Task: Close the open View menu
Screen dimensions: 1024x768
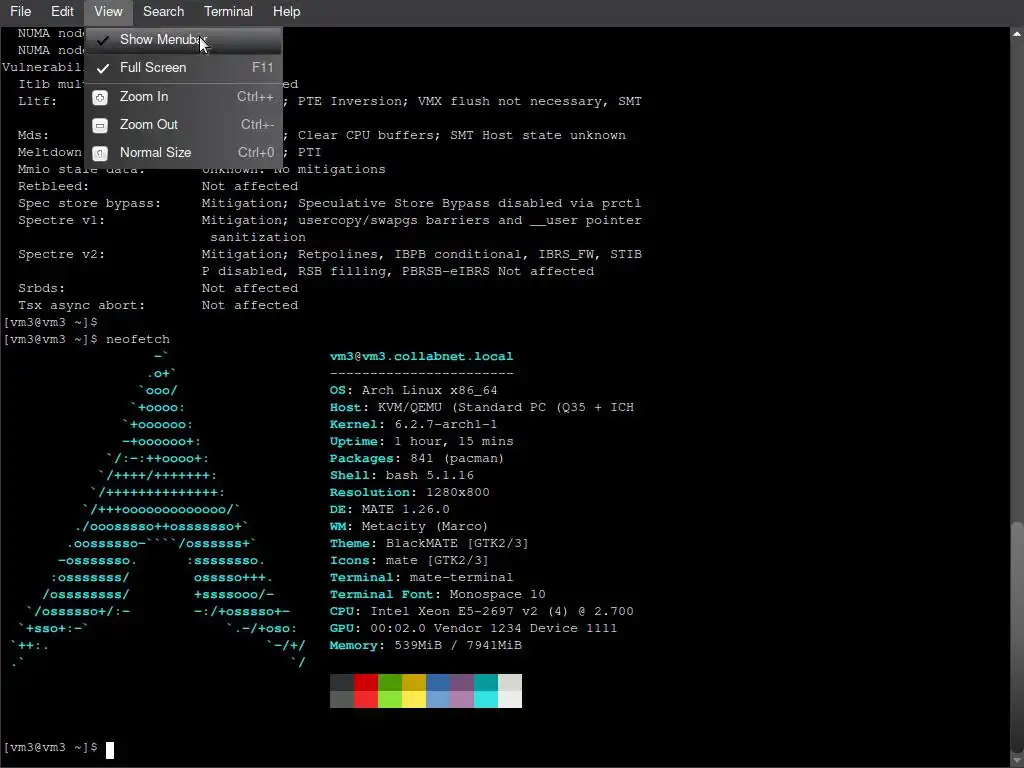Action: (x=108, y=12)
